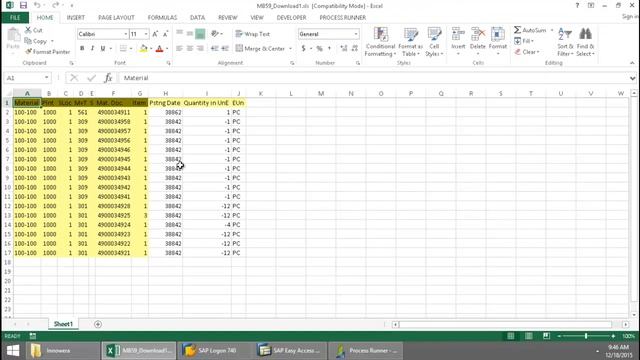The width and height of the screenshot is (640, 360).
Task: Open the General number format dropdown
Action: tap(356, 34)
